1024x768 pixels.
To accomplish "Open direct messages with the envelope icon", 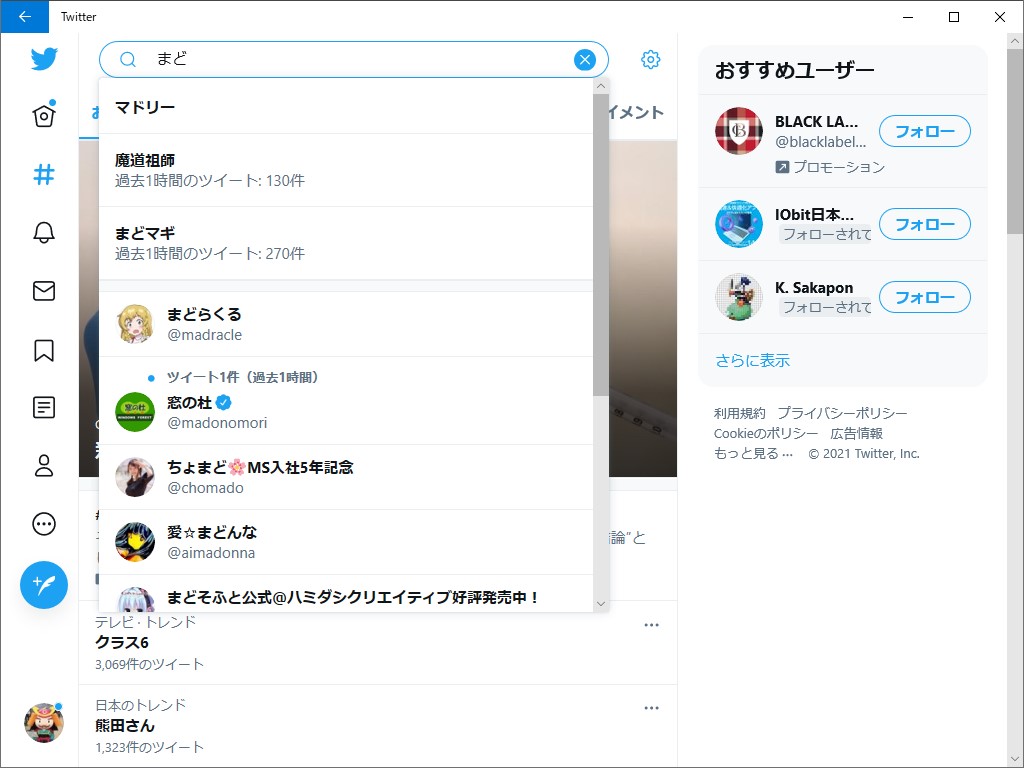I will pyautogui.click(x=43, y=291).
